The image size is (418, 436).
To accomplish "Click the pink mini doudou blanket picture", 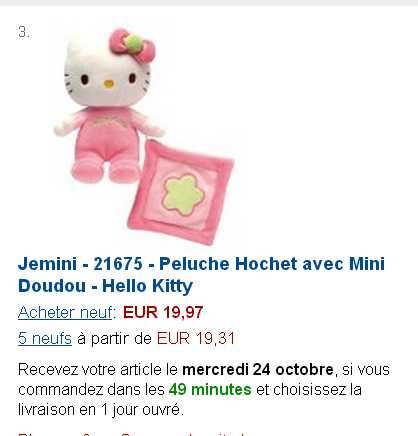I will (x=181, y=192).
